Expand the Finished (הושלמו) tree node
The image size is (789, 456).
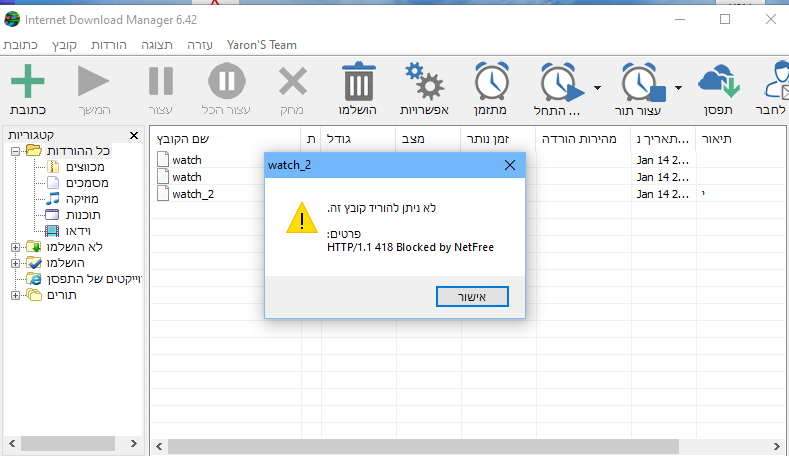point(16,263)
